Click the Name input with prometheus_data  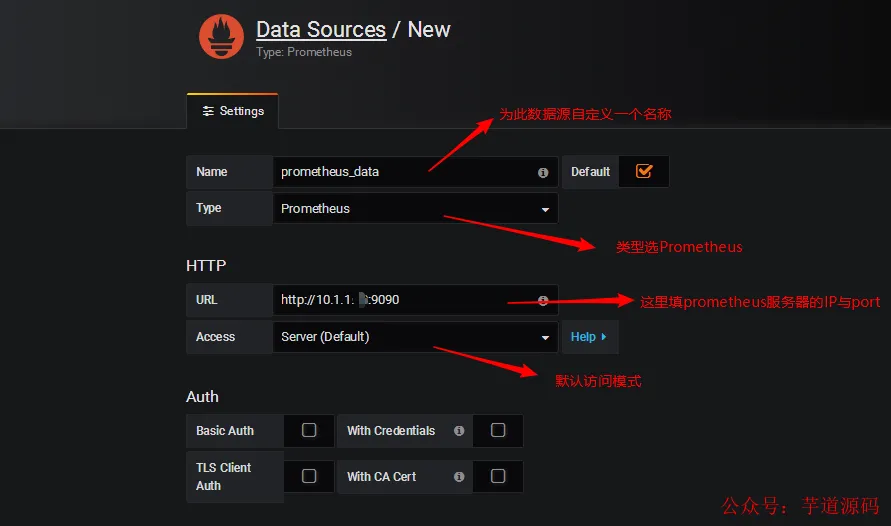click(415, 172)
